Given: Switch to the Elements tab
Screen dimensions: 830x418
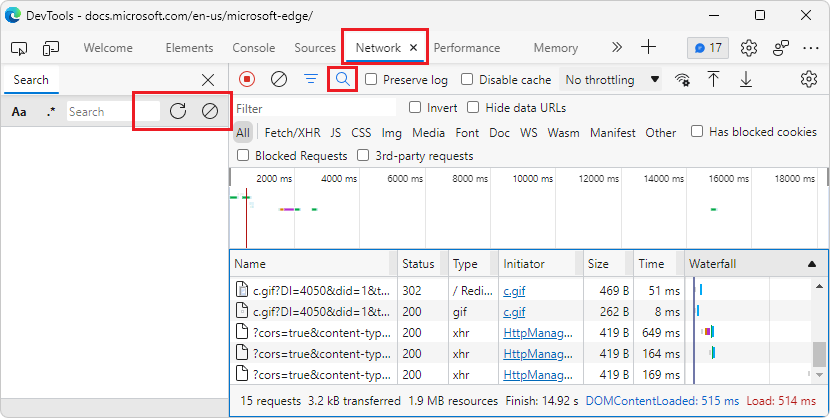Looking at the screenshot, I should click(x=189, y=48).
